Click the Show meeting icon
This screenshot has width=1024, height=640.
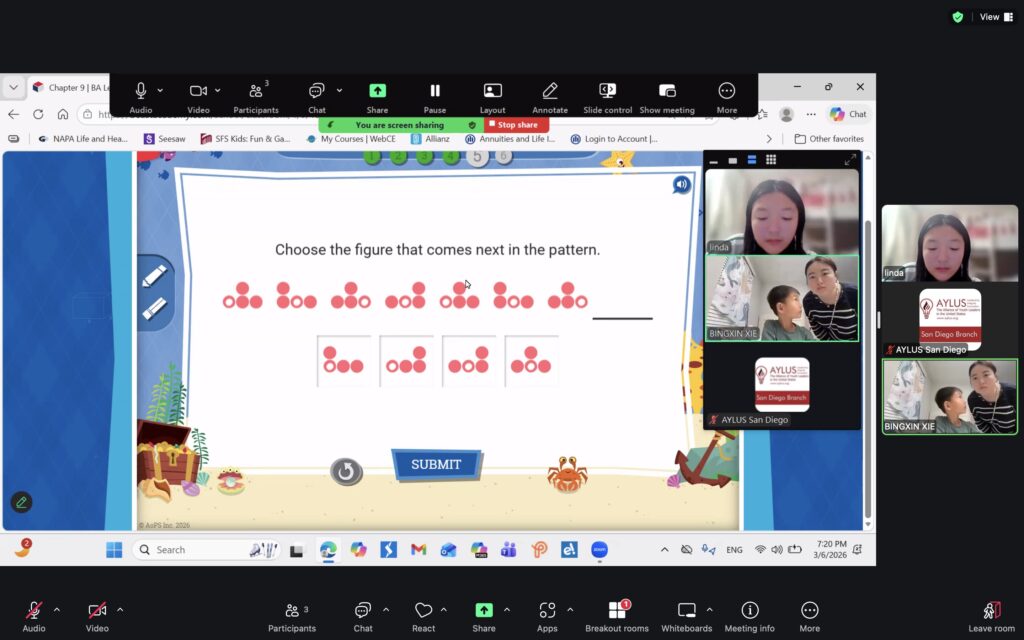667,91
